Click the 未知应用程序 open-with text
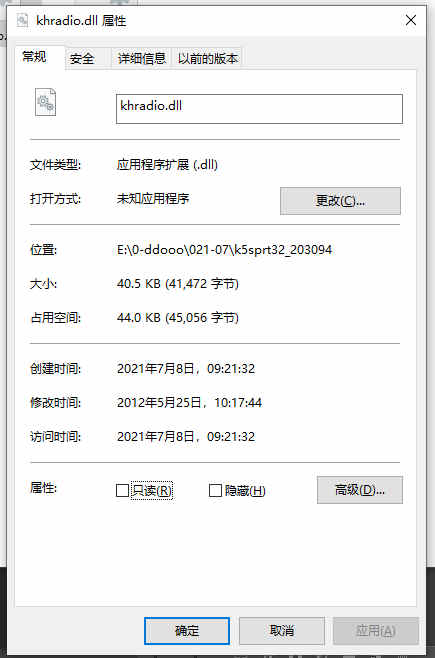Screen dimensions: 435x658 (153, 198)
